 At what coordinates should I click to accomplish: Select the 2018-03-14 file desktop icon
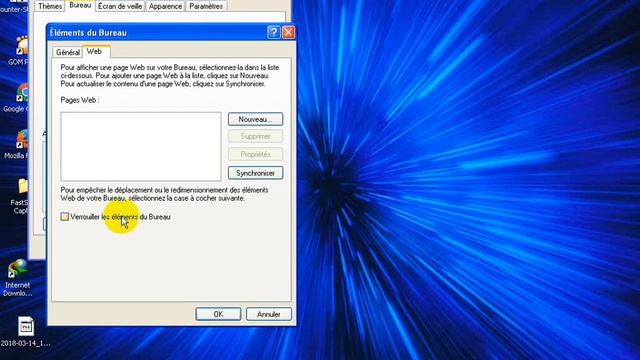coord(25,332)
